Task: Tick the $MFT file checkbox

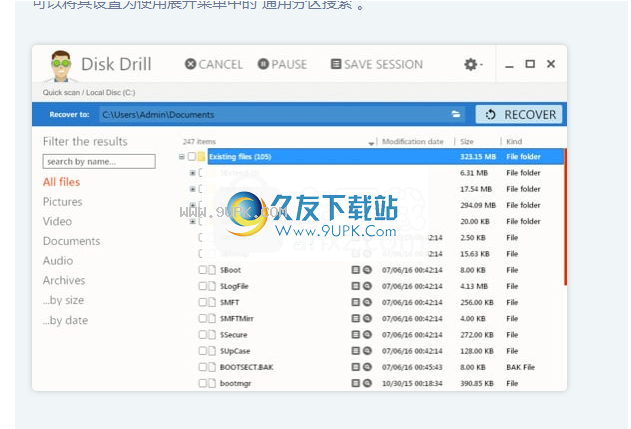Action: click(202, 302)
